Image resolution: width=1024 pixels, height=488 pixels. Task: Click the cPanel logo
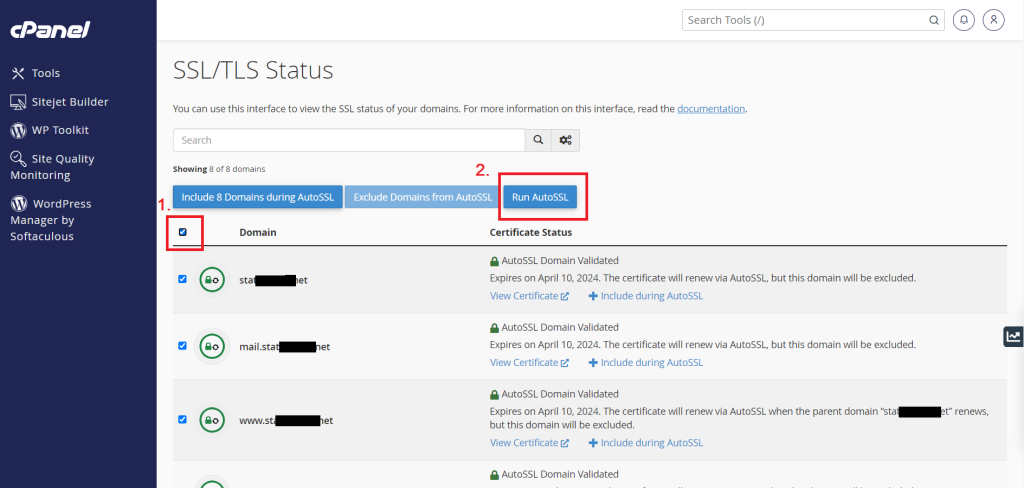click(50, 30)
